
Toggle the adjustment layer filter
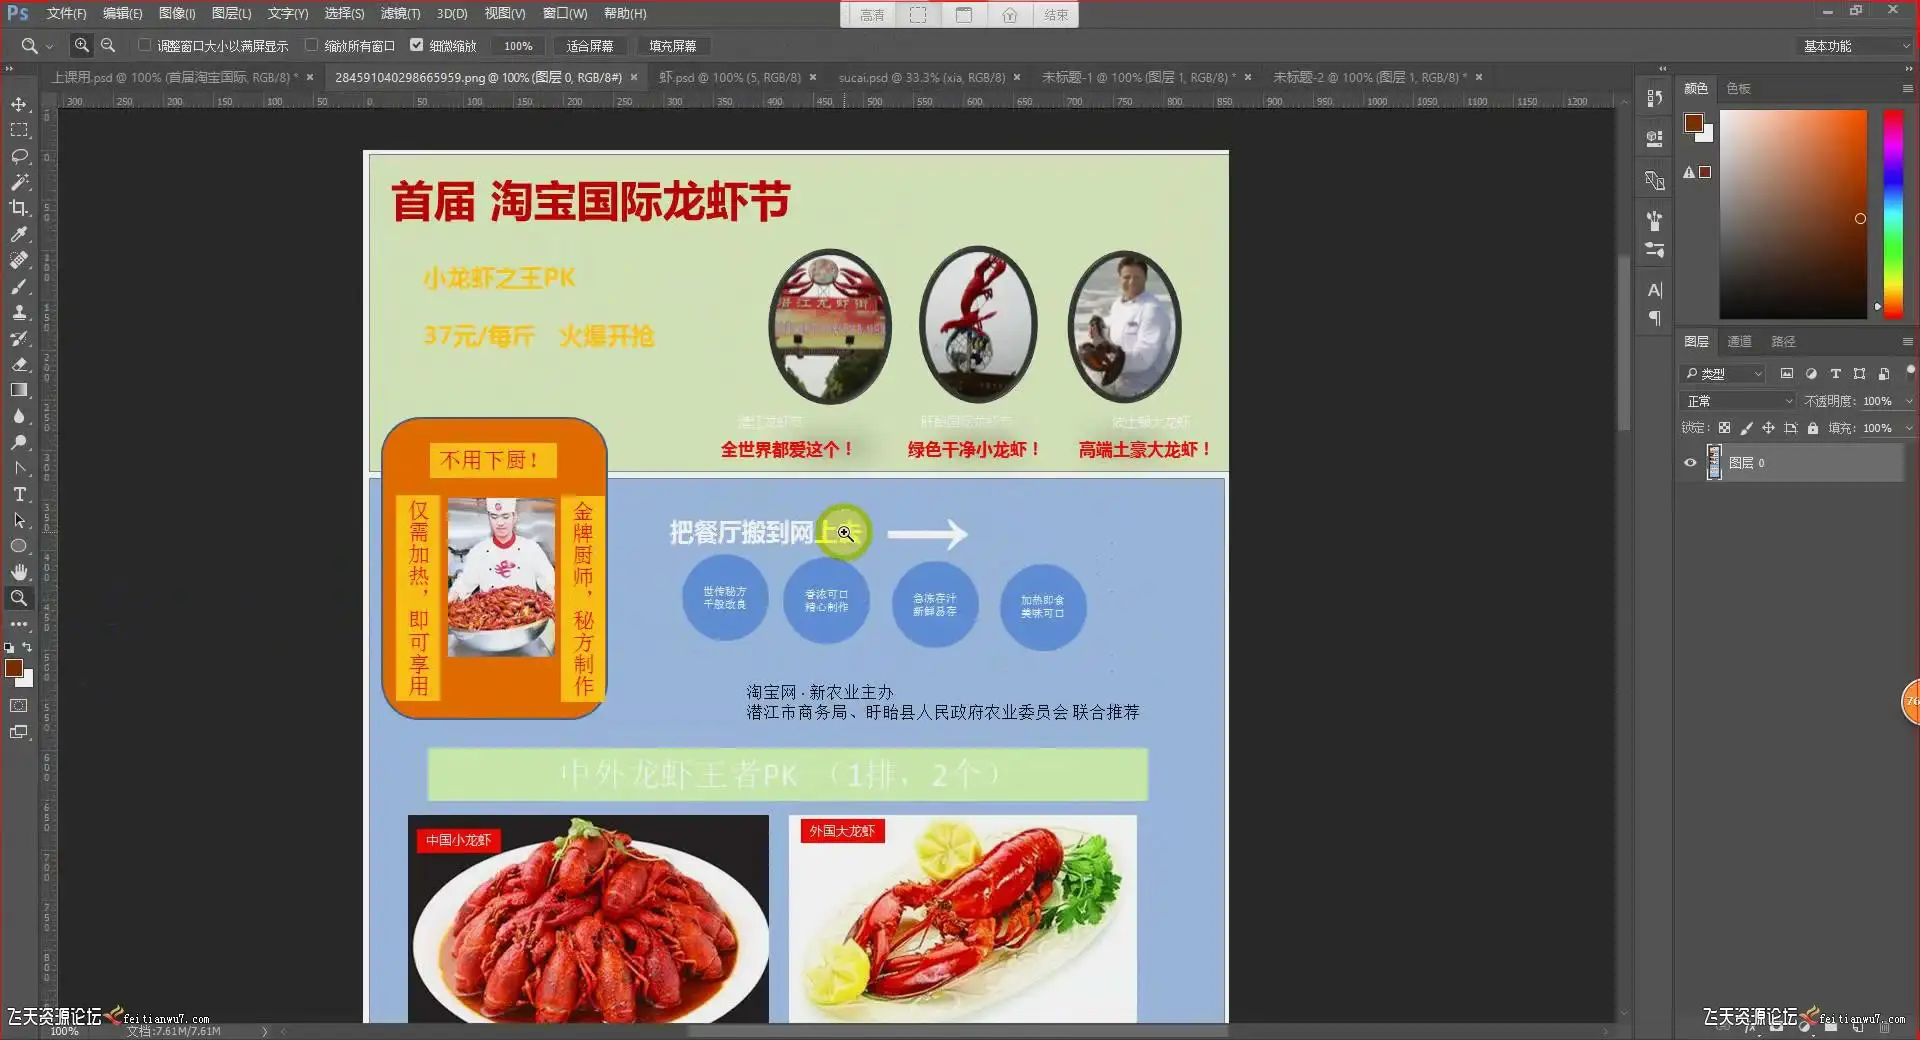1811,374
